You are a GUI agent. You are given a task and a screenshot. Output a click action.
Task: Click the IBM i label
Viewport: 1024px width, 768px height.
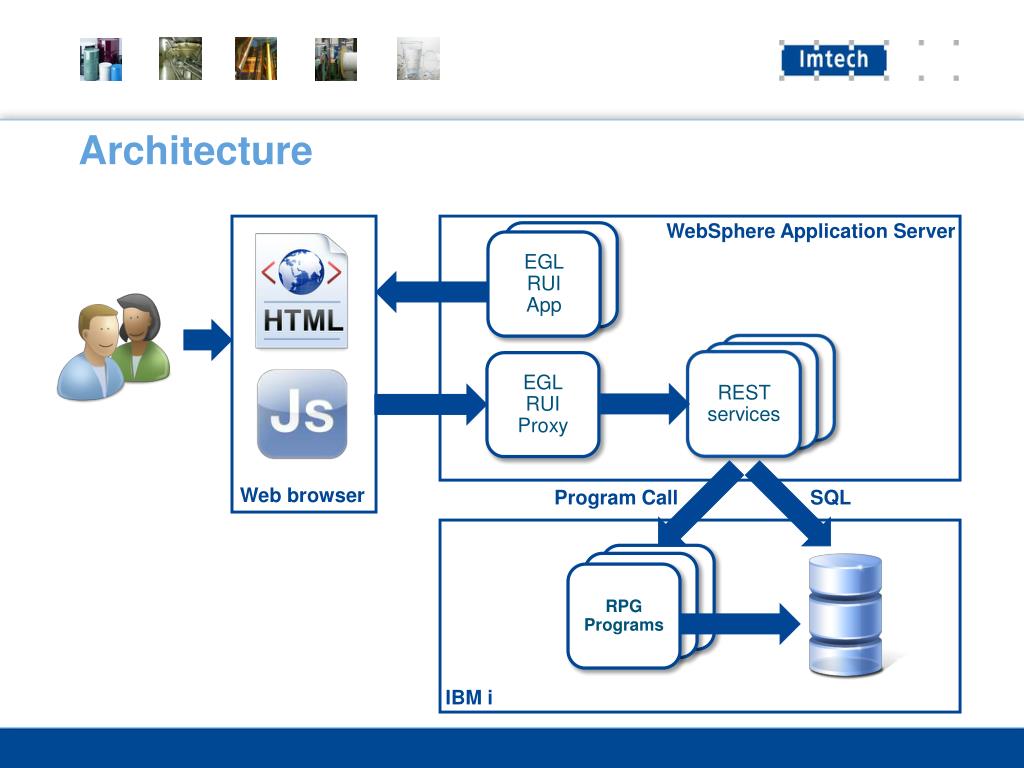[469, 697]
